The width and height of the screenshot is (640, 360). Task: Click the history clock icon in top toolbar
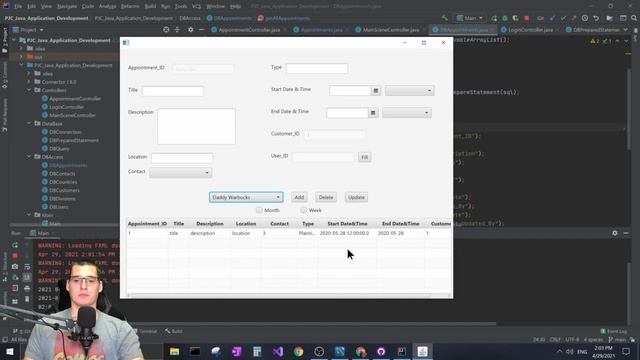pyautogui.click(x=585, y=18)
